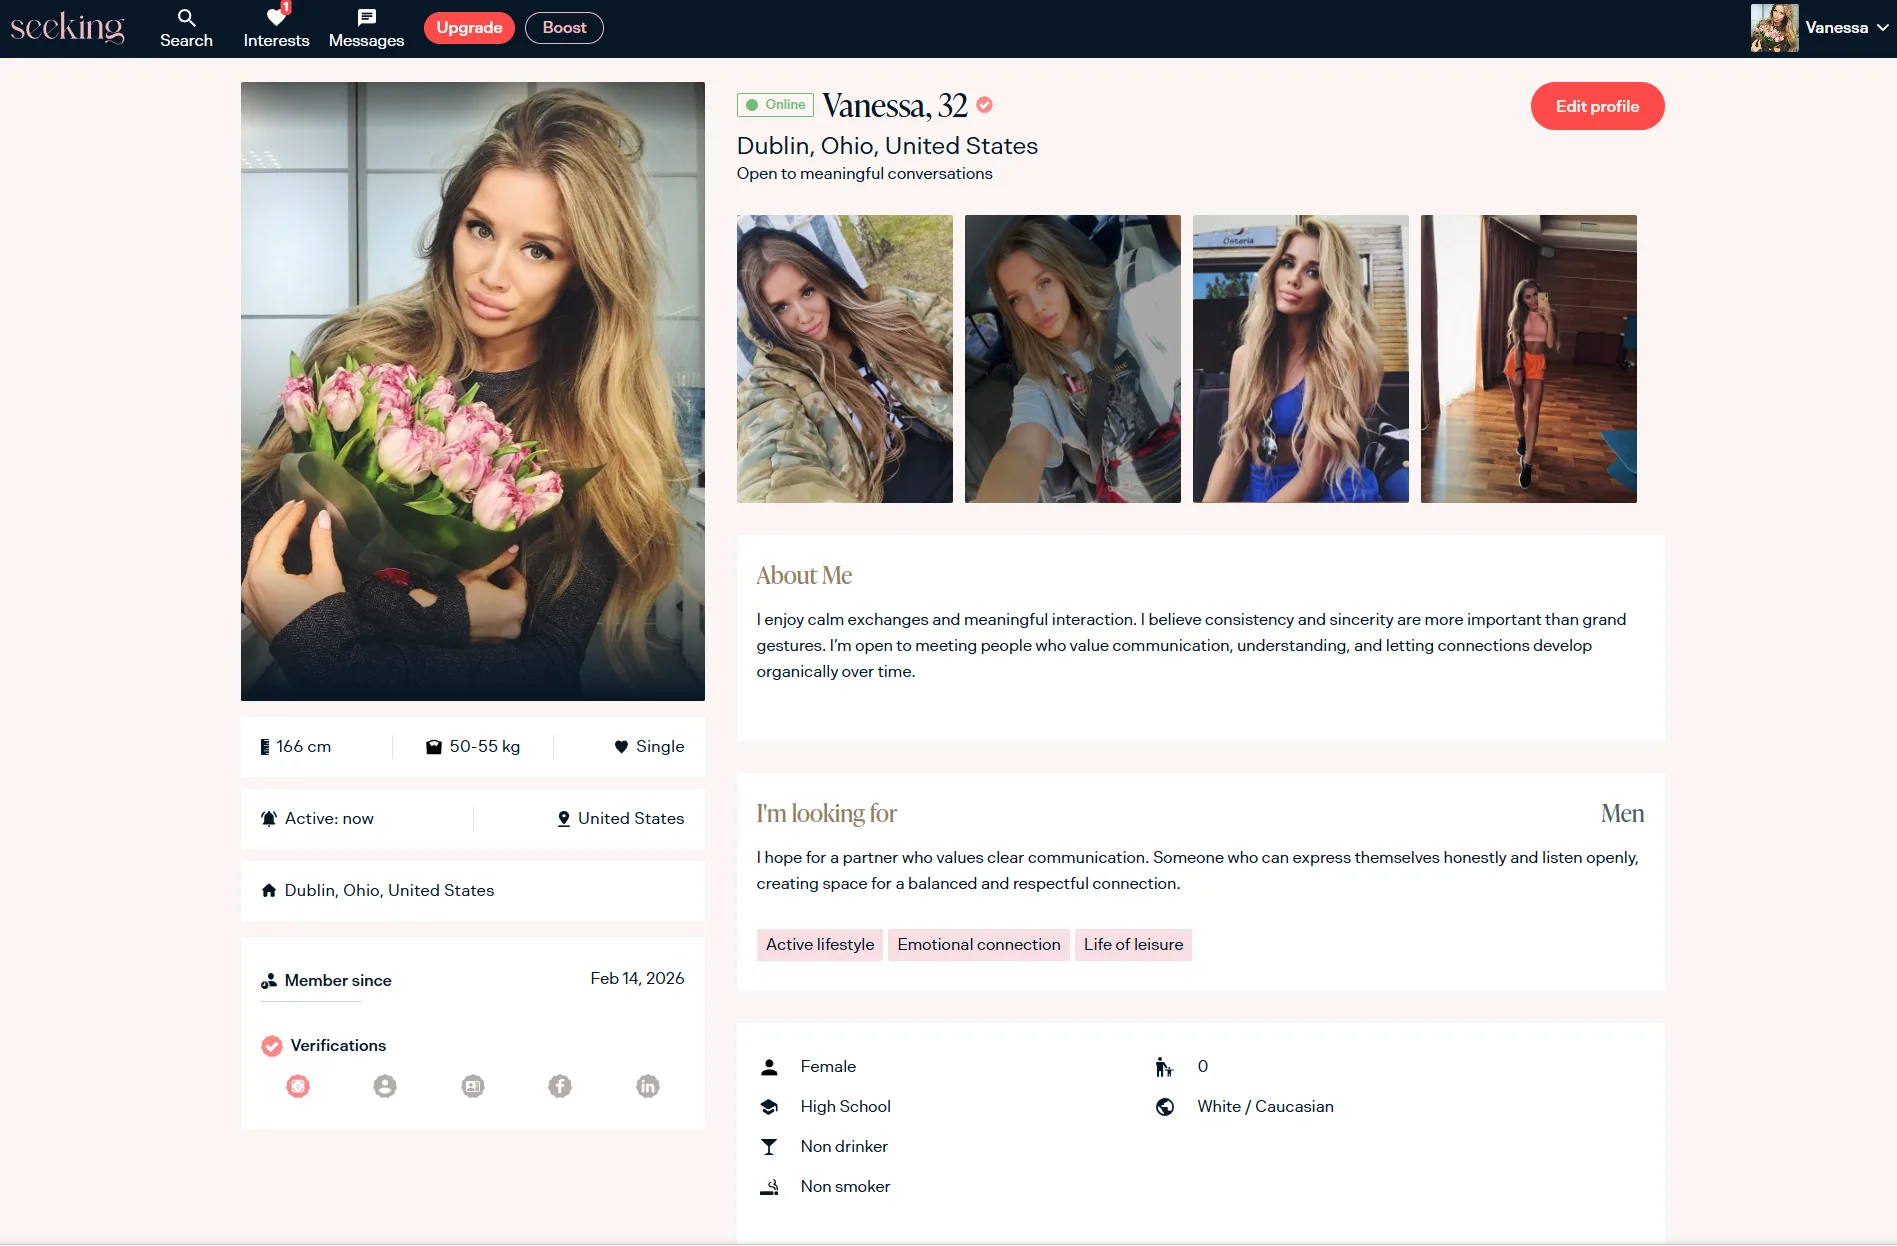Select the Emotional connection tag

pos(978,945)
